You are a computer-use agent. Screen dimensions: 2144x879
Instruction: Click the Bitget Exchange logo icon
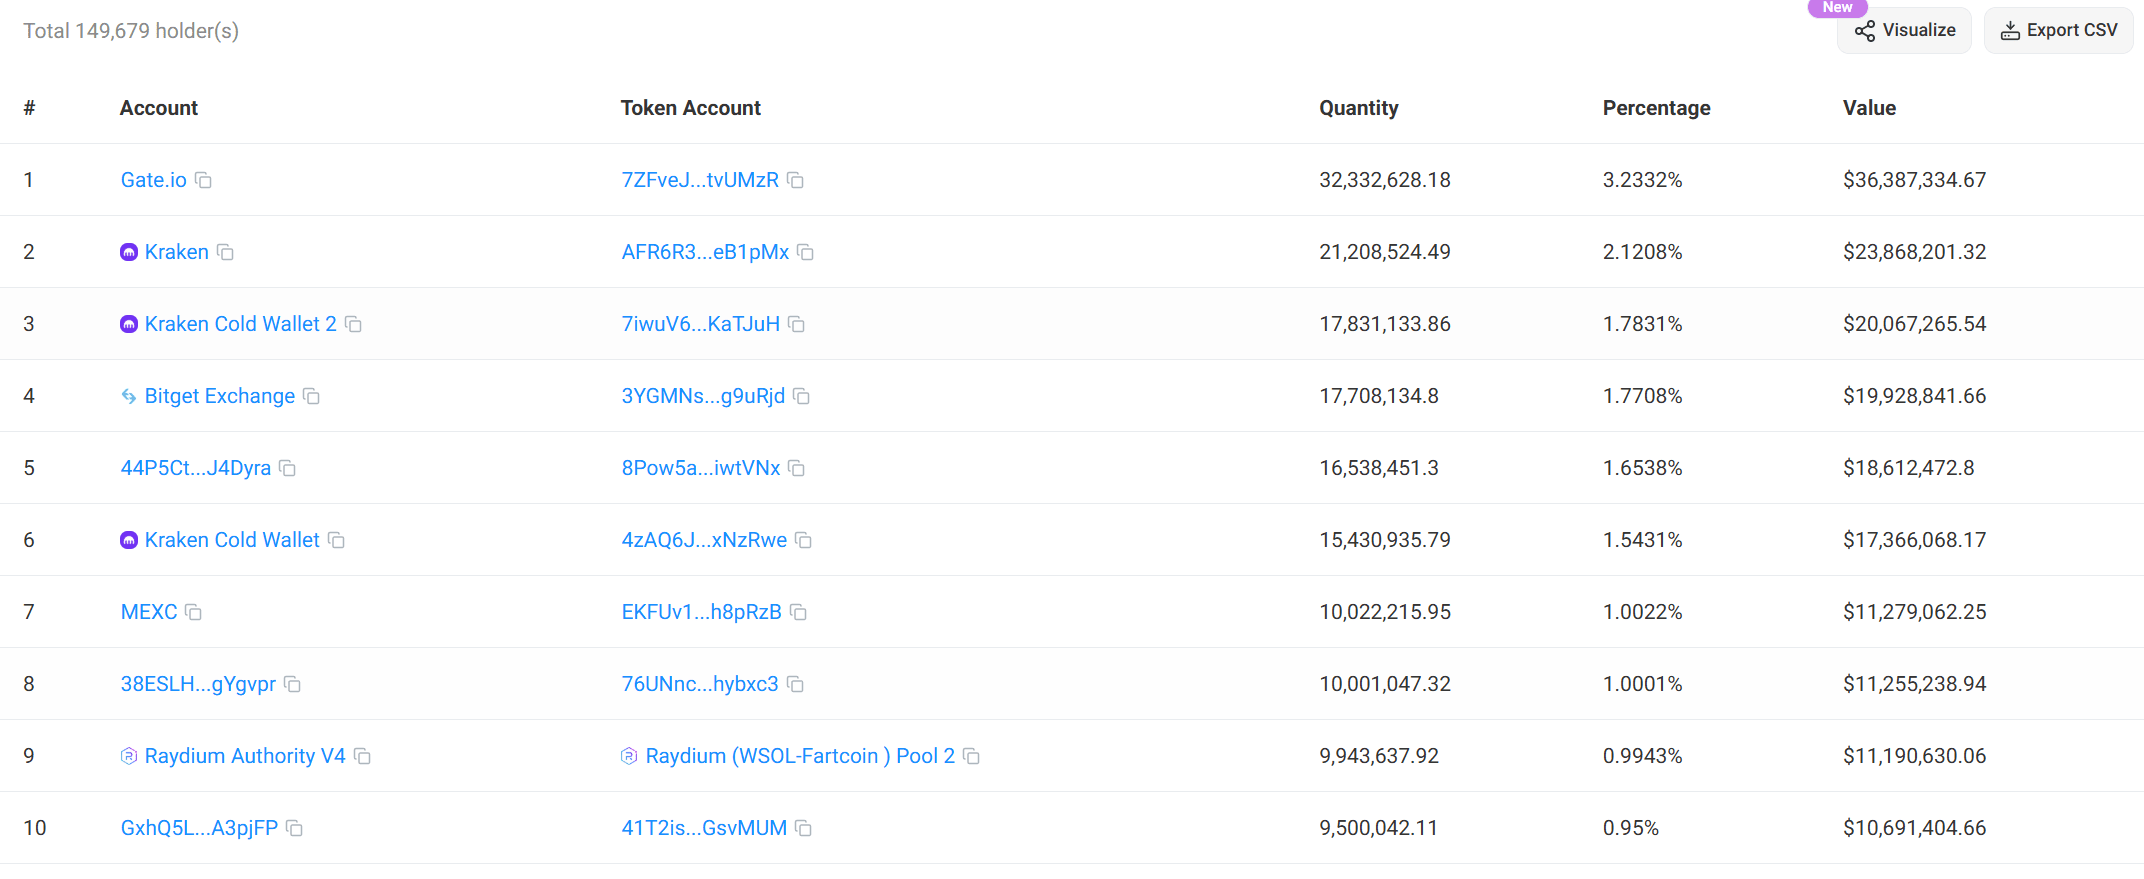click(129, 396)
